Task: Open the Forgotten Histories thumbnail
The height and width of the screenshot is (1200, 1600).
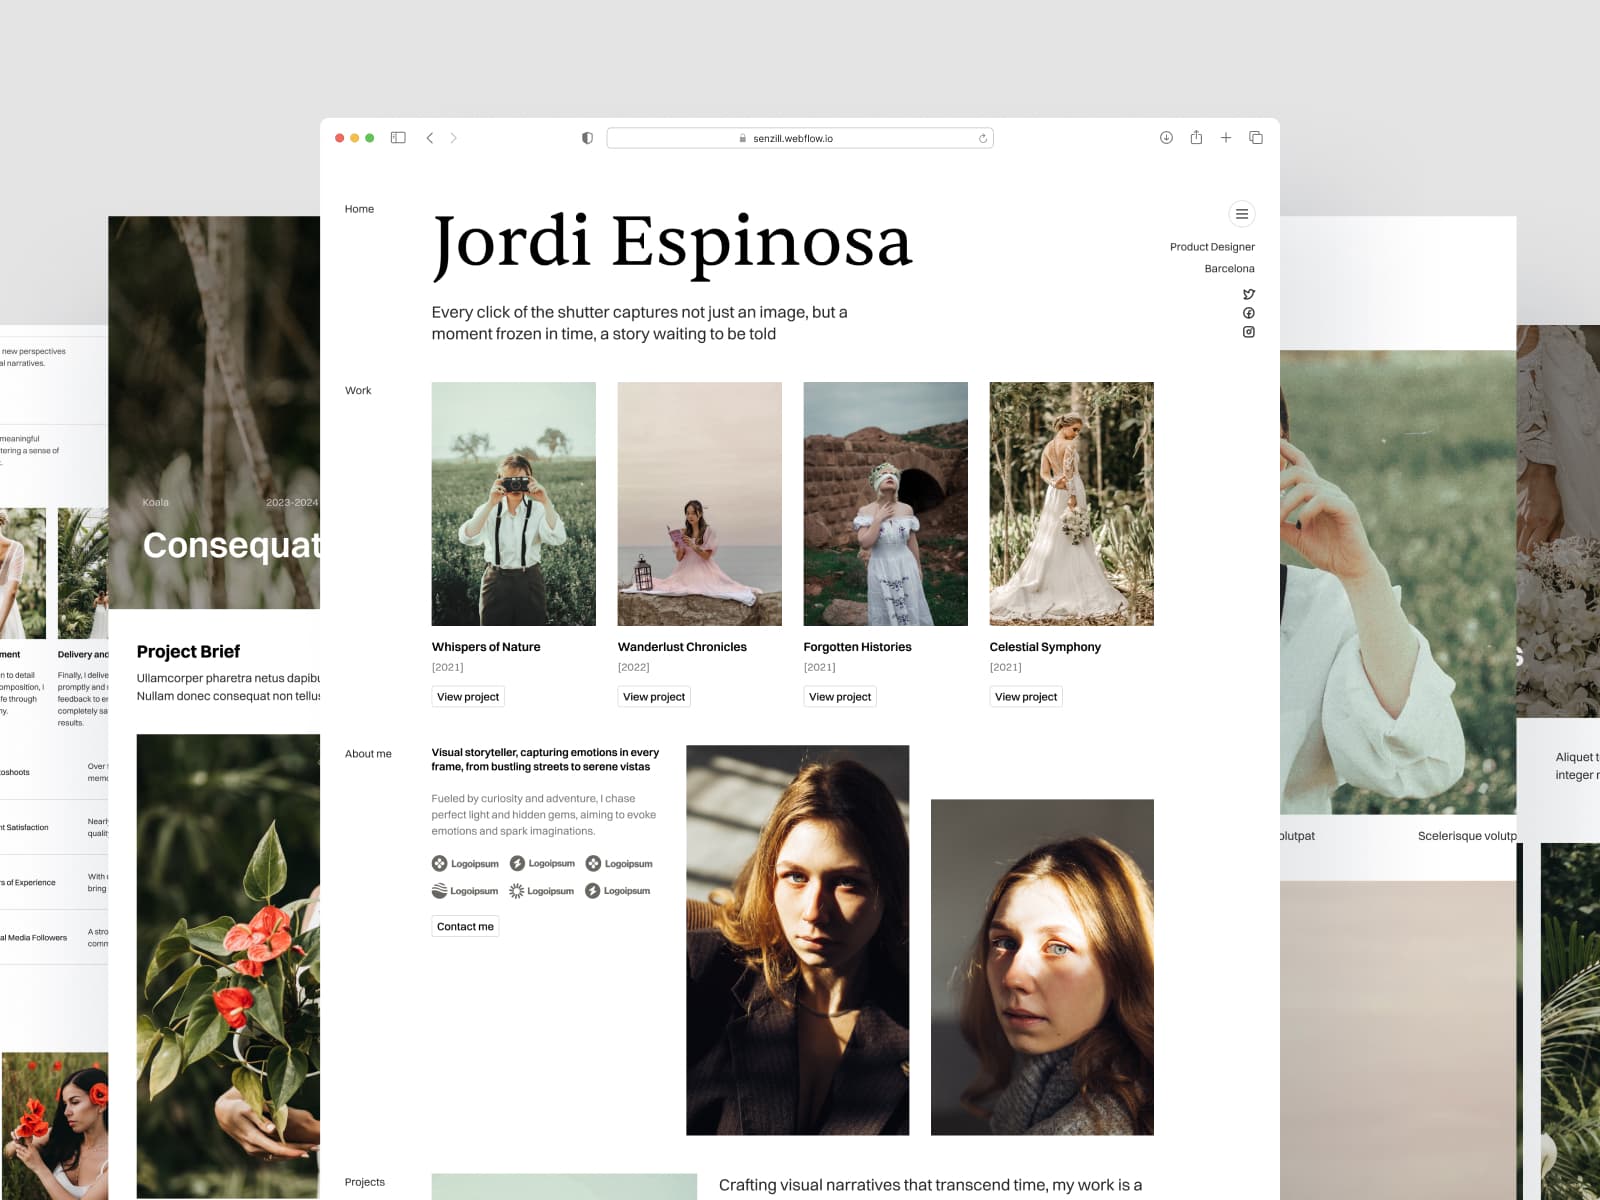Action: point(886,504)
